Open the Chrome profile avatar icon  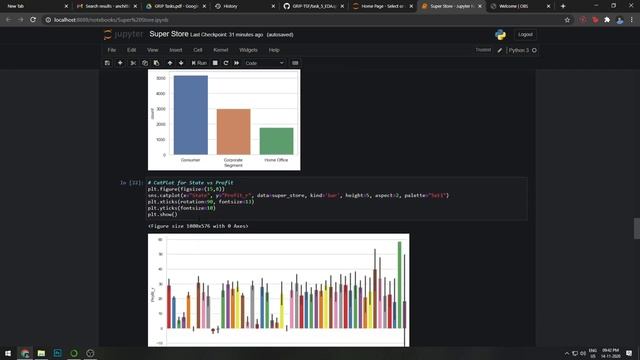620,20
